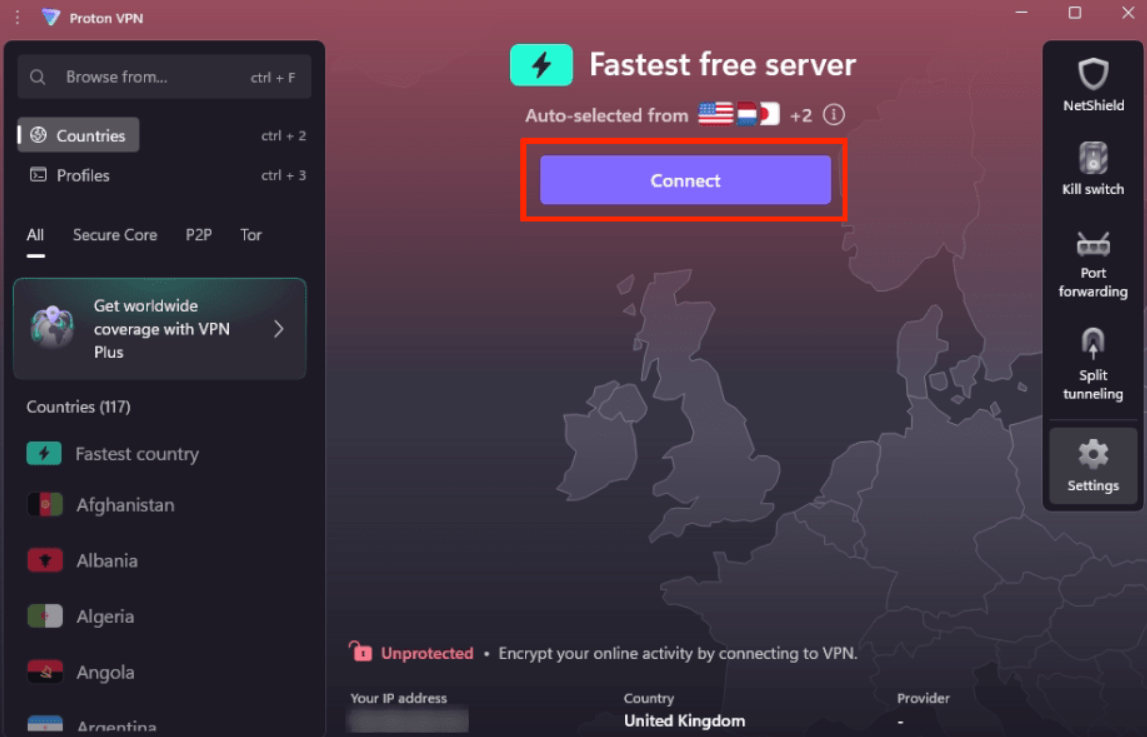This screenshot has height=737, width=1147.
Task: Open the P2P tab
Action: click(198, 235)
